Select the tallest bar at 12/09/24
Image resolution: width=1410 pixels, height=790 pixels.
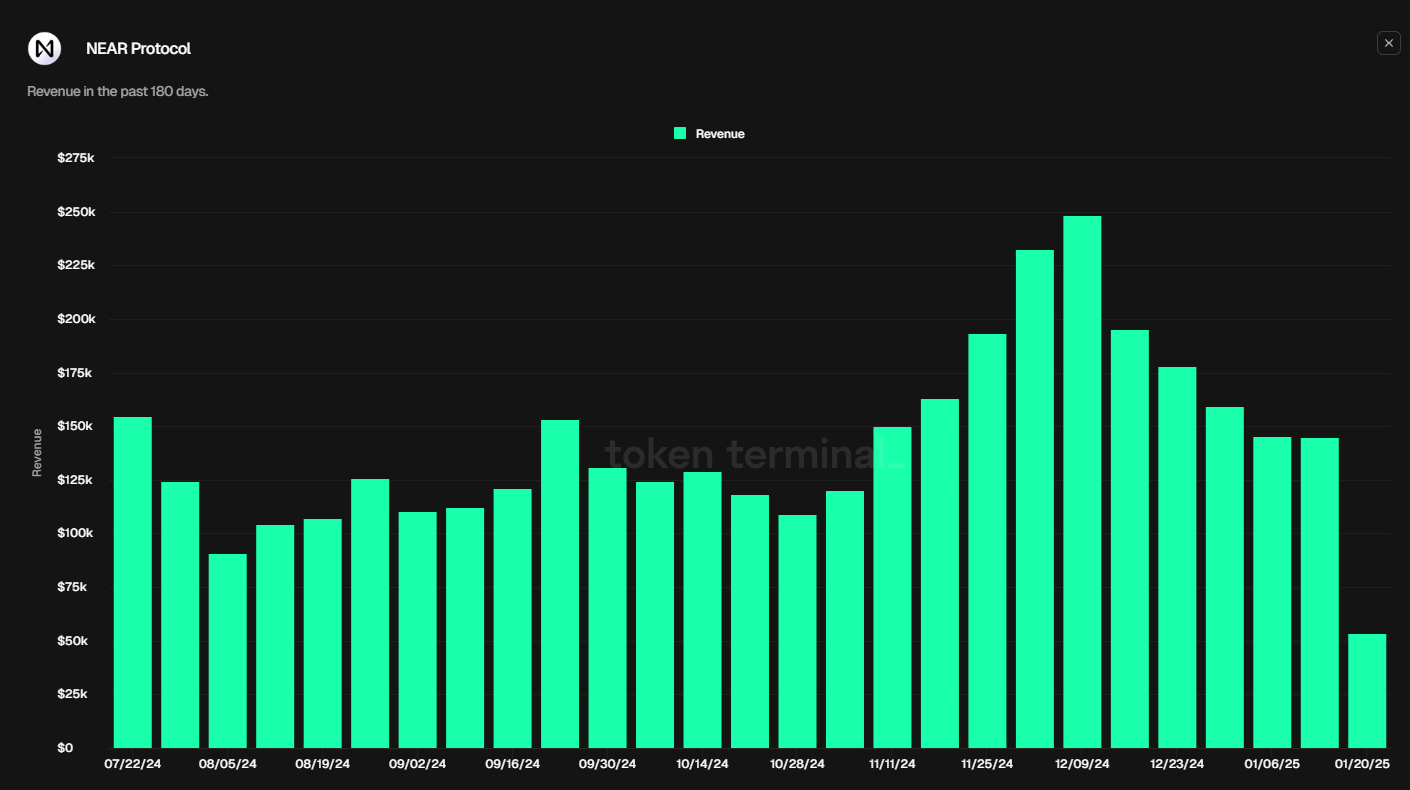[x=1083, y=482]
